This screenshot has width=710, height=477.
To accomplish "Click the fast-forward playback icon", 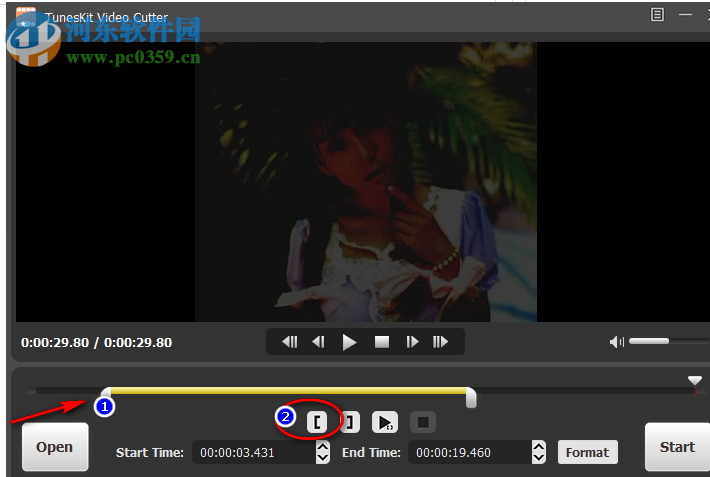I will click(440, 342).
